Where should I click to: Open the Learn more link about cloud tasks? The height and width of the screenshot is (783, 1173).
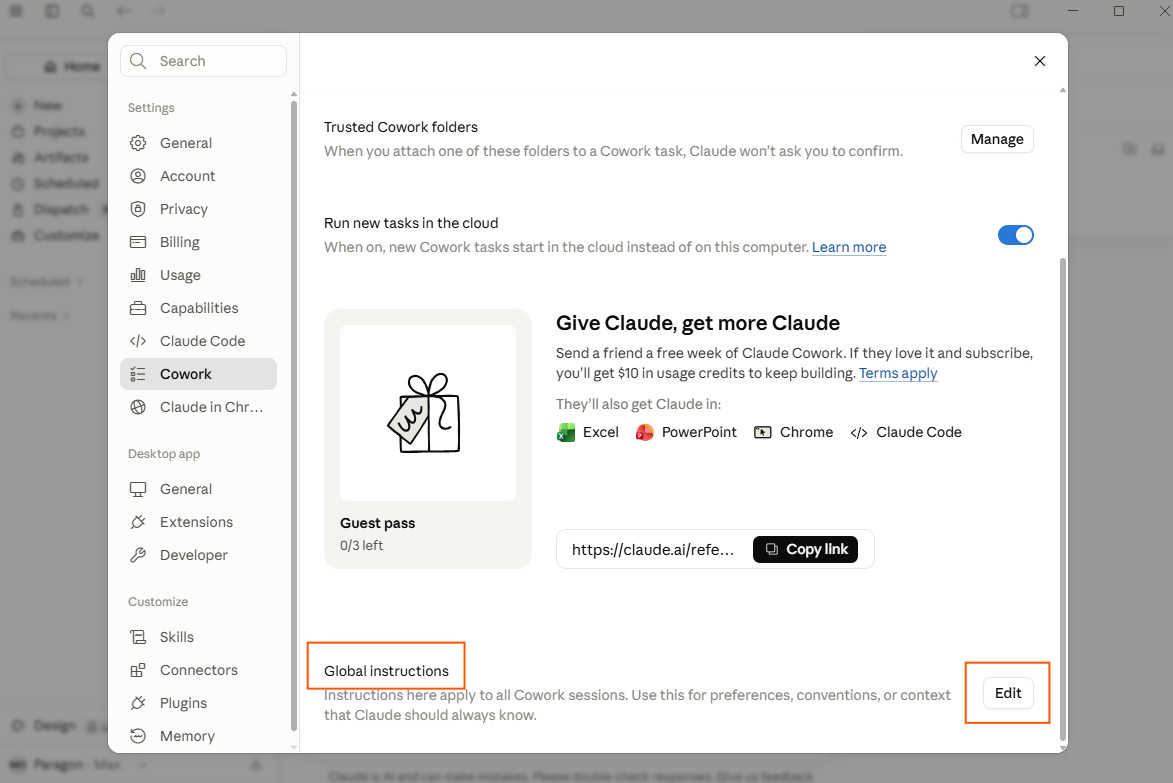pyautogui.click(x=849, y=247)
